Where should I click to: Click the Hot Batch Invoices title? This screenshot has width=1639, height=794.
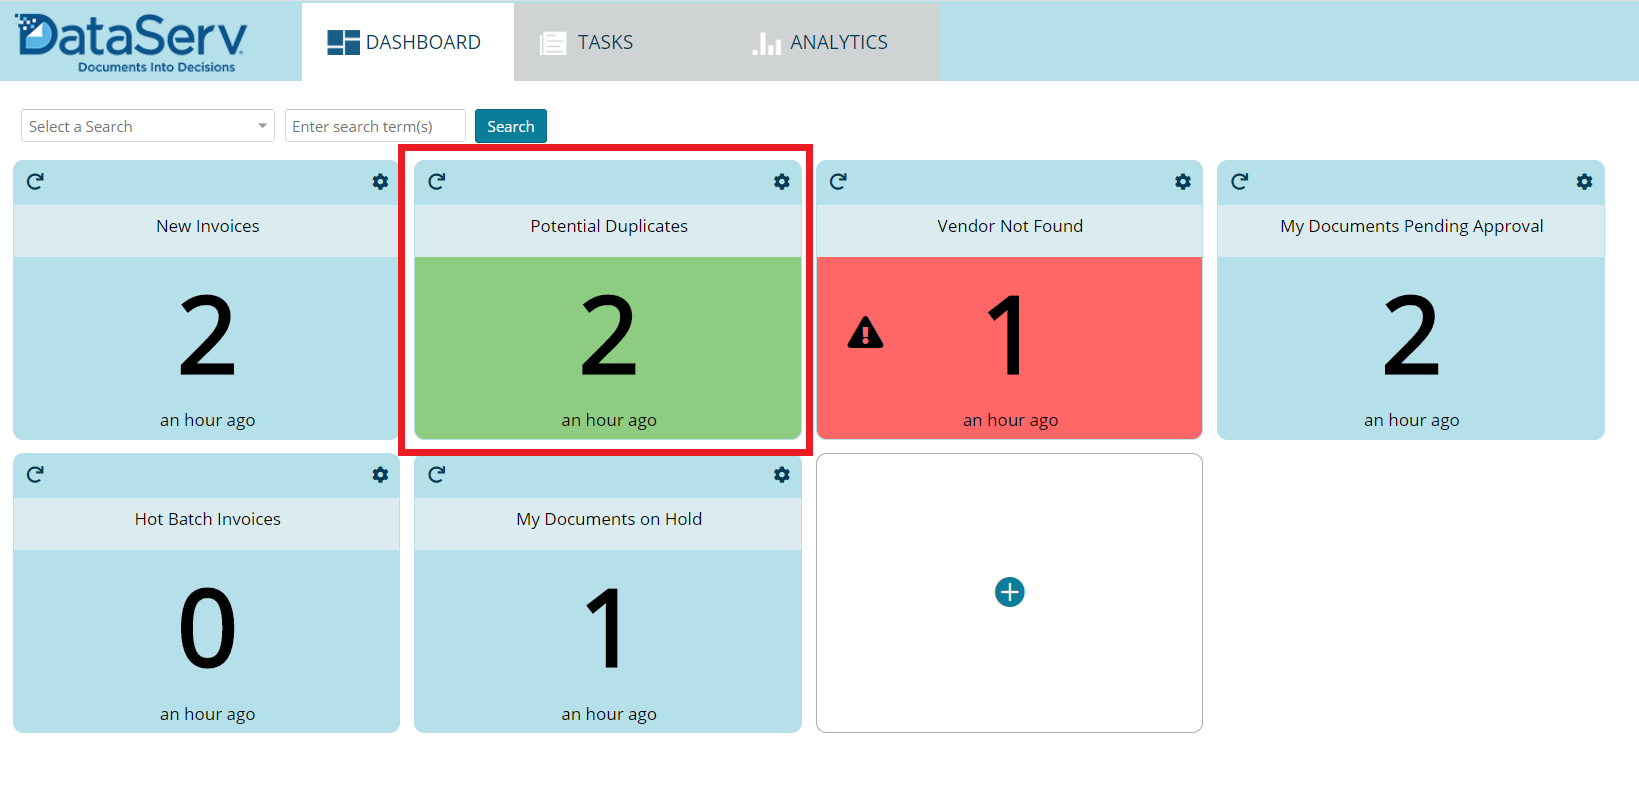point(208,519)
